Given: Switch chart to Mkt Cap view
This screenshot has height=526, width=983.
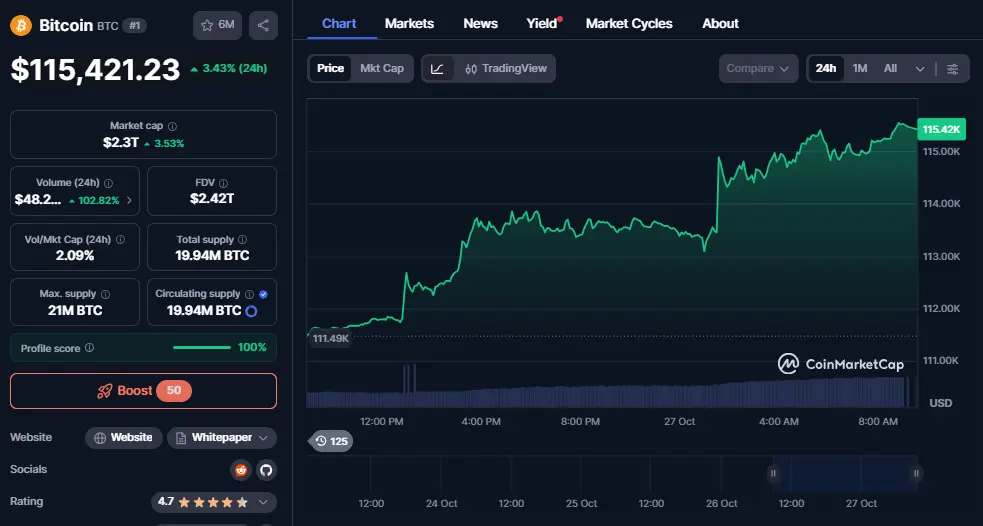Looking at the screenshot, I should click(x=382, y=68).
